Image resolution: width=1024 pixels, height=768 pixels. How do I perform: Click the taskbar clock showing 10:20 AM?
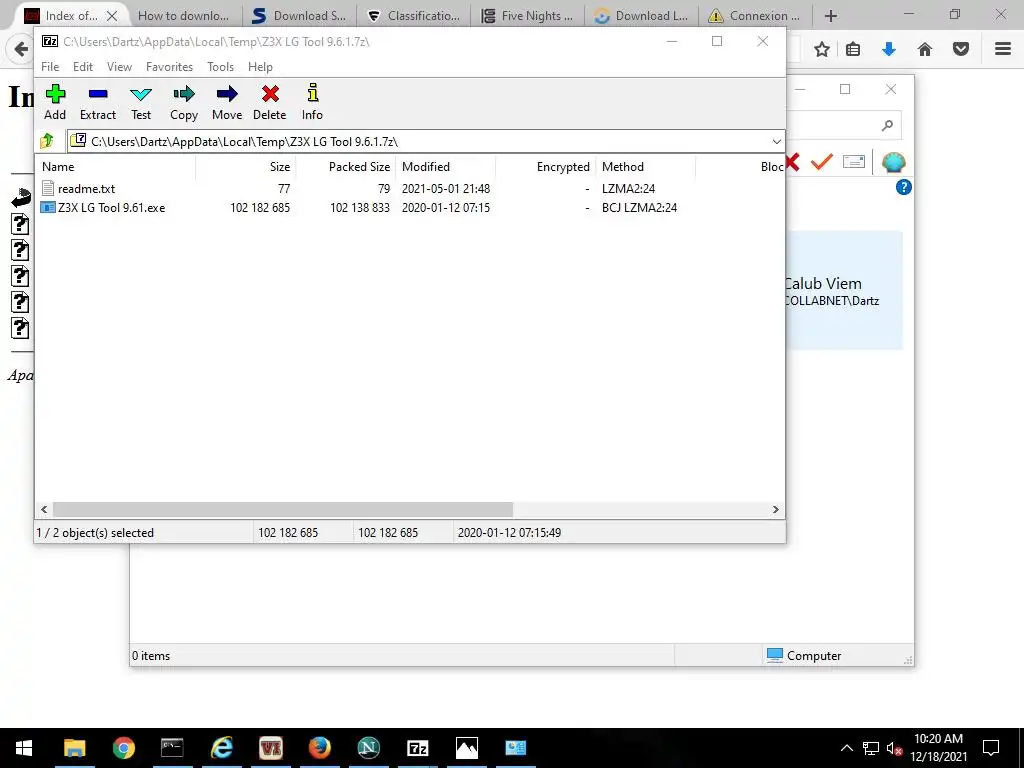pyautogui.click(x=938, y=748)
